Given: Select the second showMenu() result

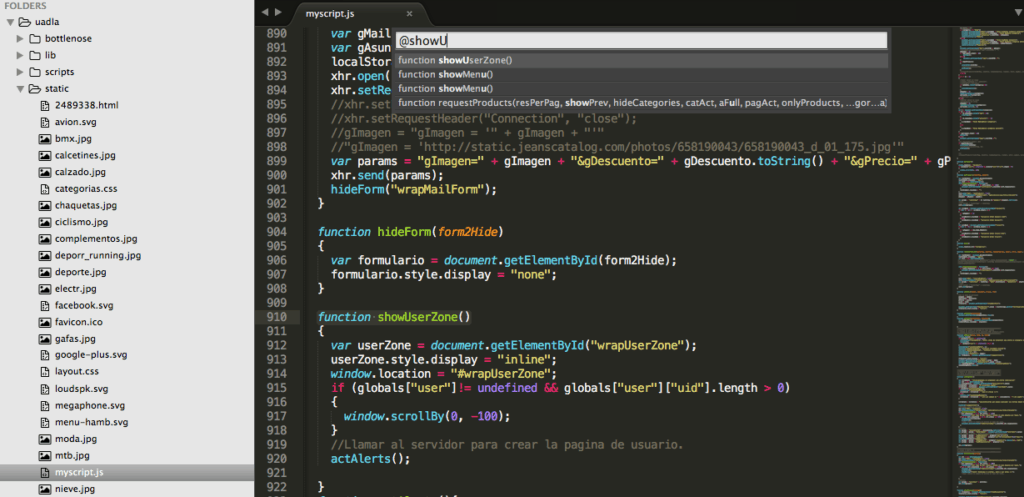Looking at the screenshot, I should 641,89.
